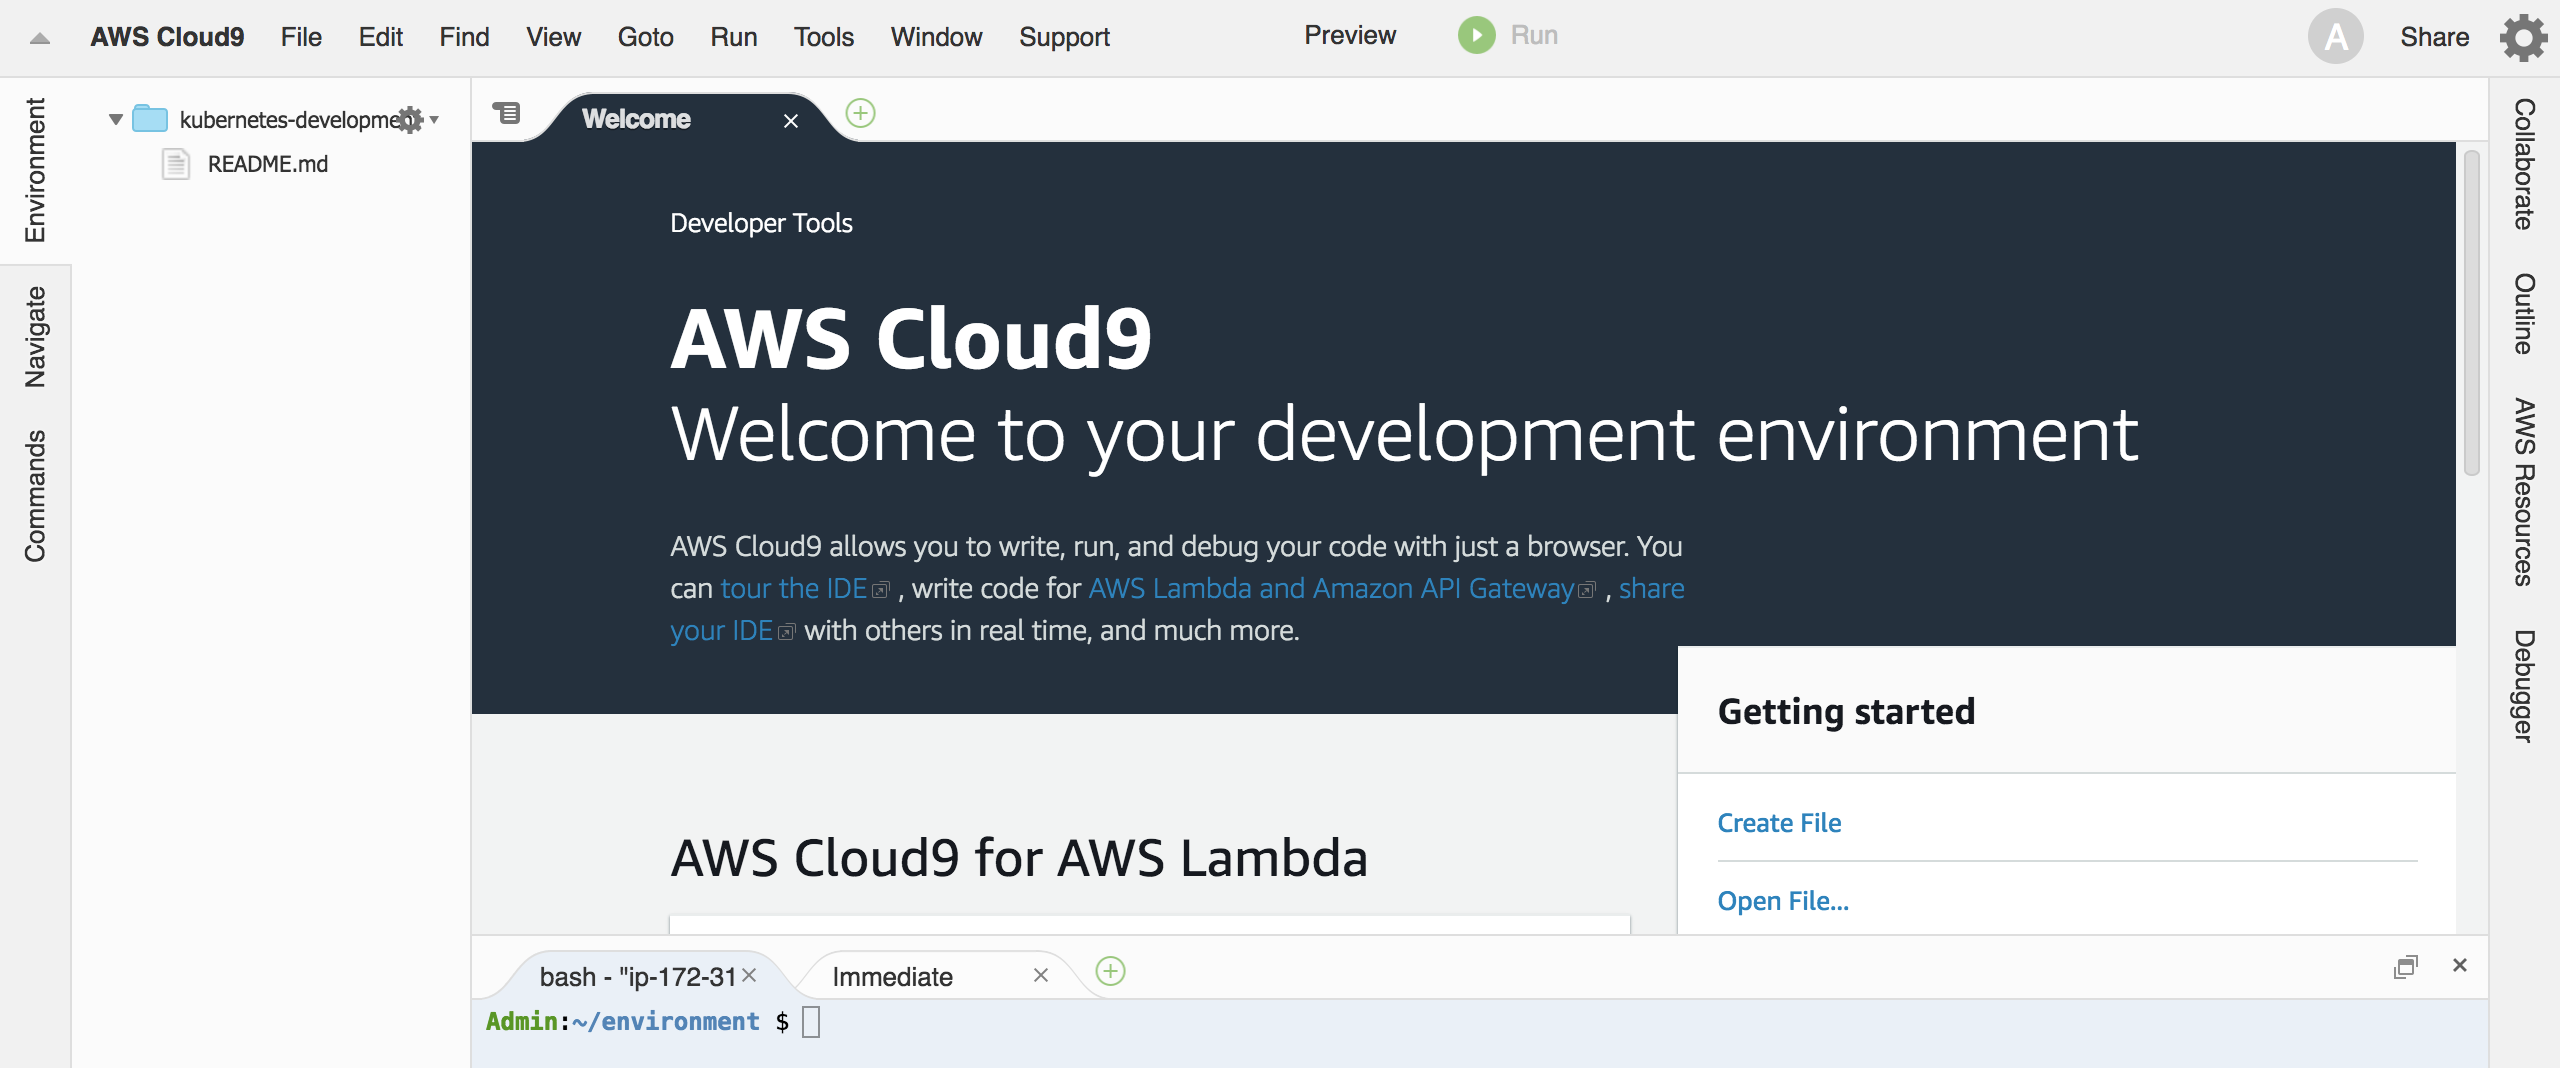Click the 'Developer Tools' text
Image resolution: width=2560 pixels, height=1068 pixels.
click(x=761, y=223)
